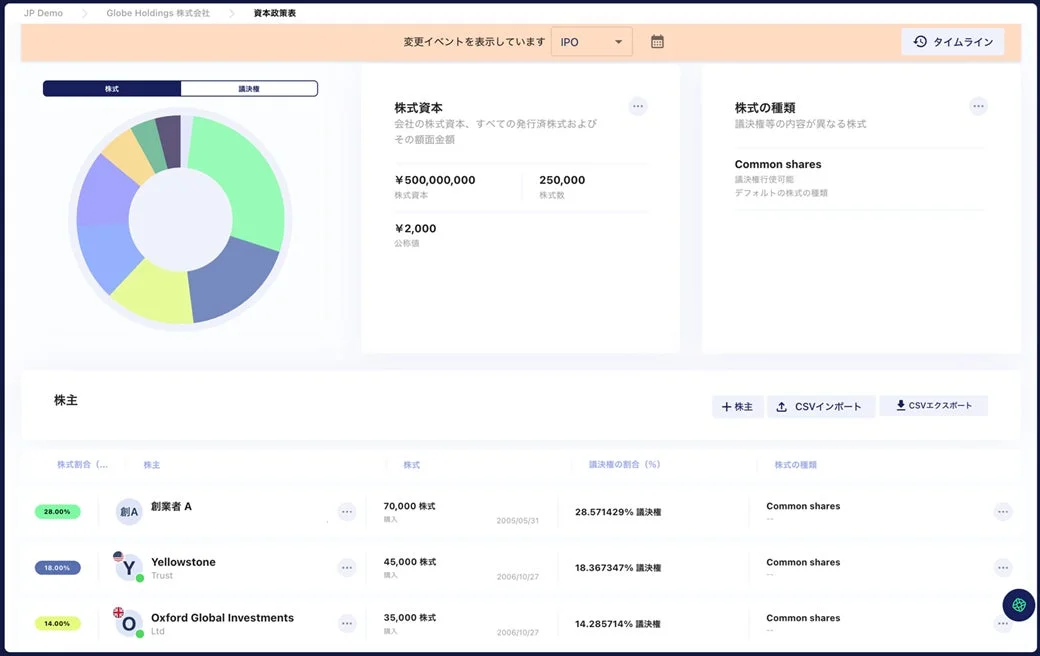Click the history clock icon in タイムライン button
1040x656 pixels.
click(x=919, y=41)
